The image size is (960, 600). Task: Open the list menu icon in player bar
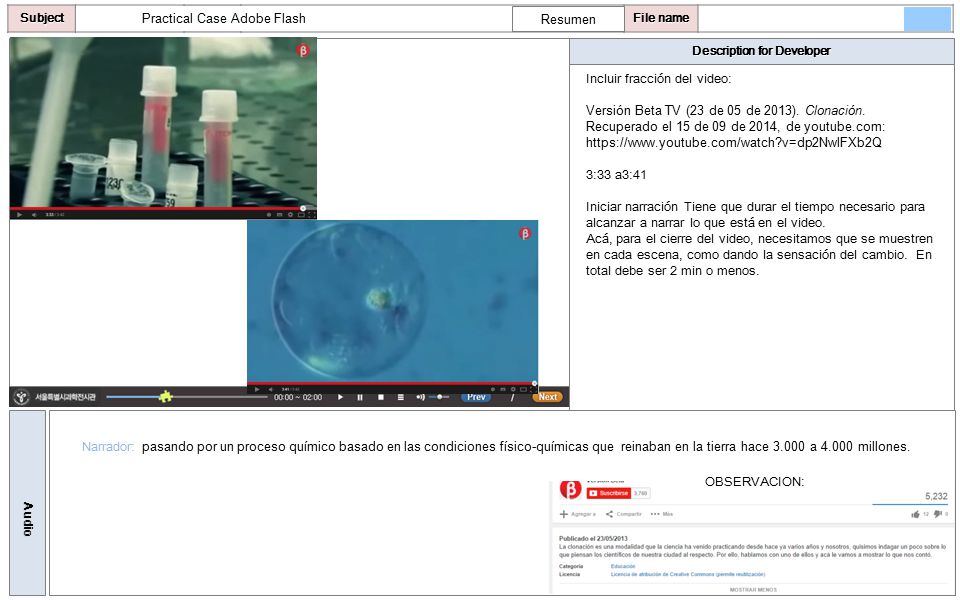pos(400,397)
